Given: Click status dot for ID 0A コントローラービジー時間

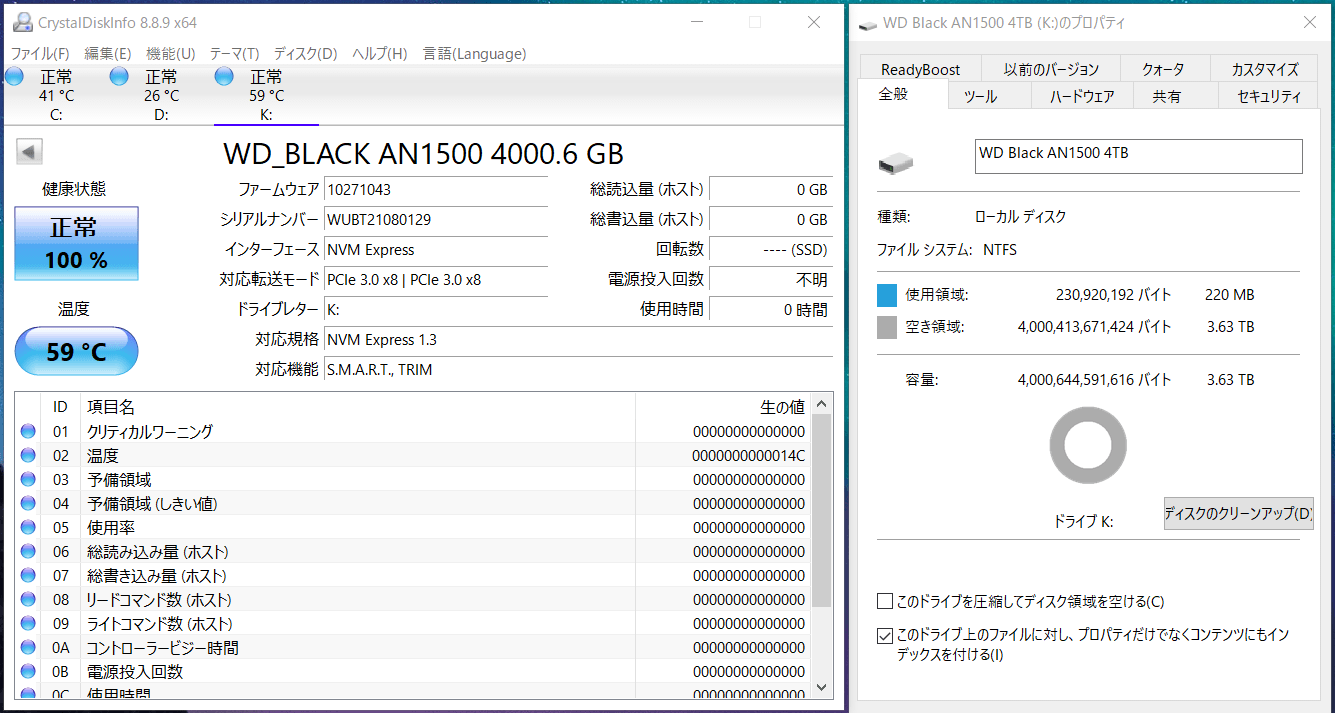Looking at the screenshot, I should 28,648.
